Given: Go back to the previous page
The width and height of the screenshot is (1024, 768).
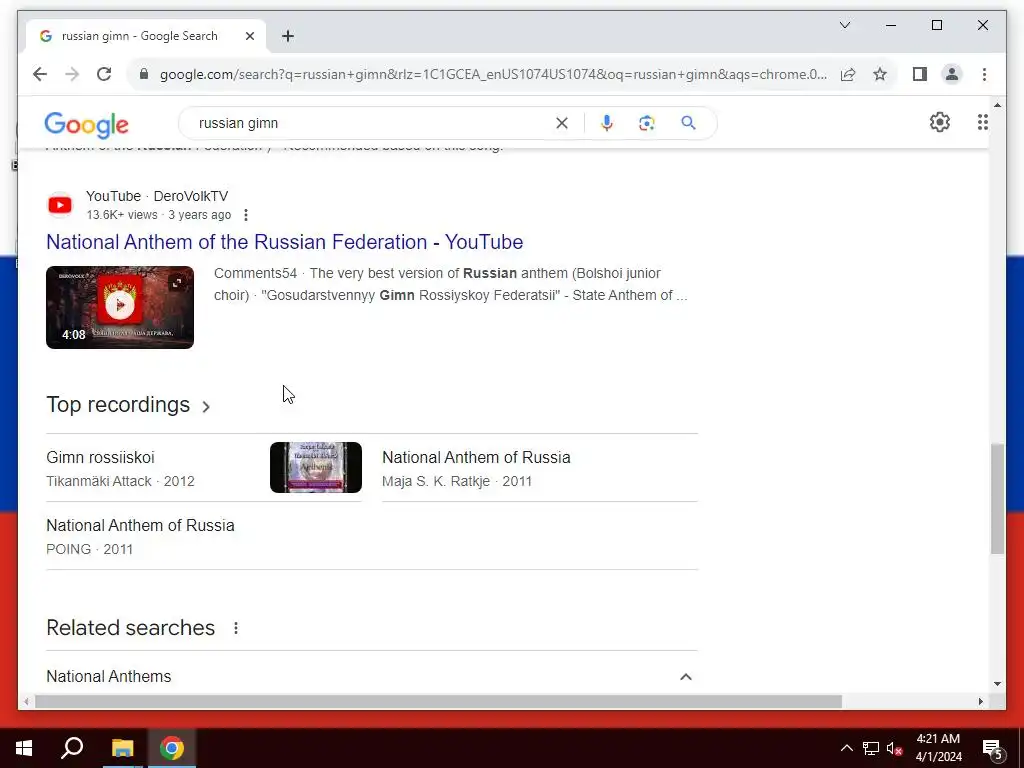Looking at the screenshot, I should 40,74.
